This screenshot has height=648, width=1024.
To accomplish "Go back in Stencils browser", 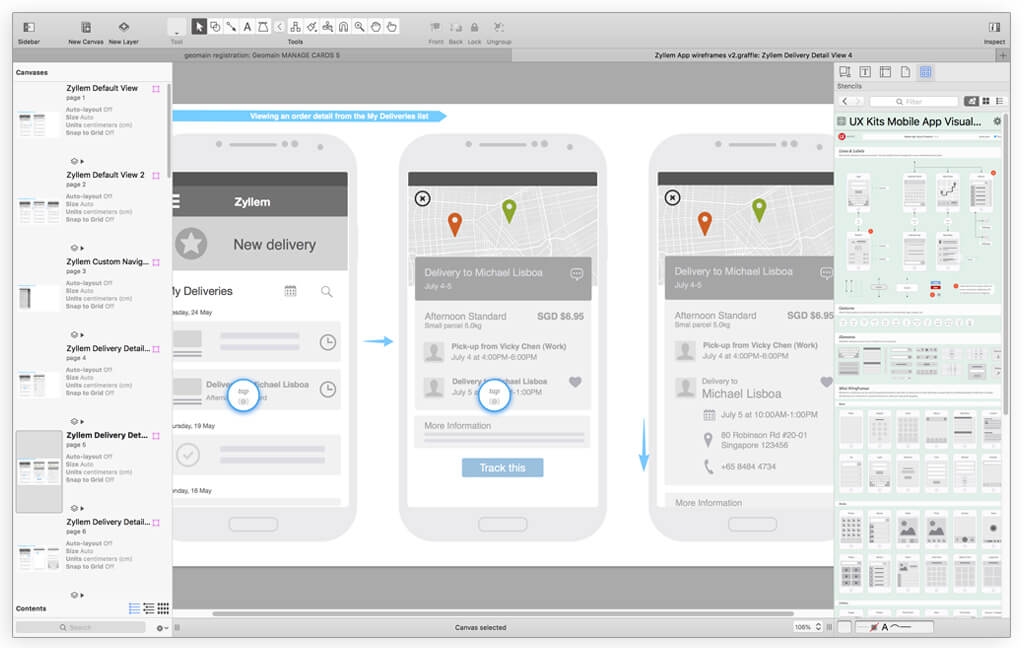I will (845, 101).
